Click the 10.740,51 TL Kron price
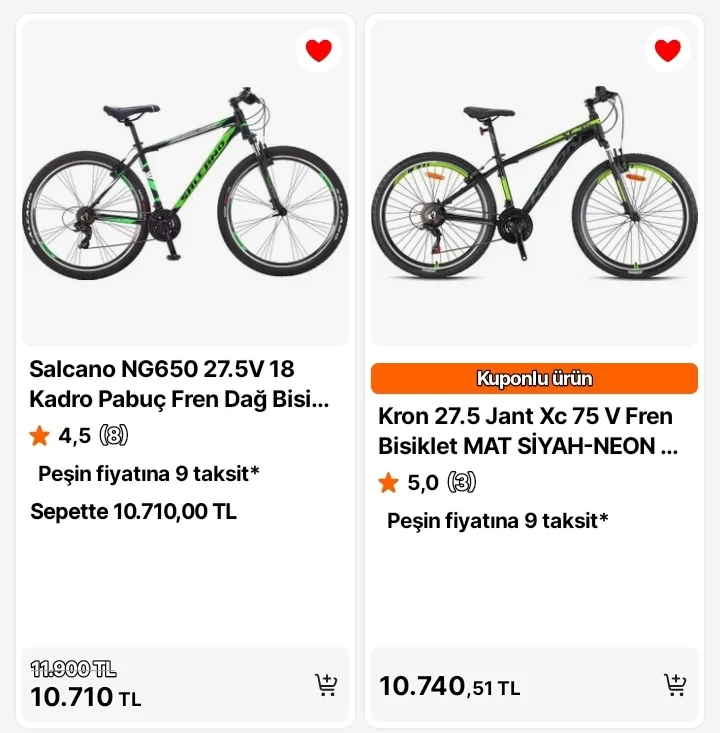The height and width of the screenshot is (733, 720). [449, 686]
